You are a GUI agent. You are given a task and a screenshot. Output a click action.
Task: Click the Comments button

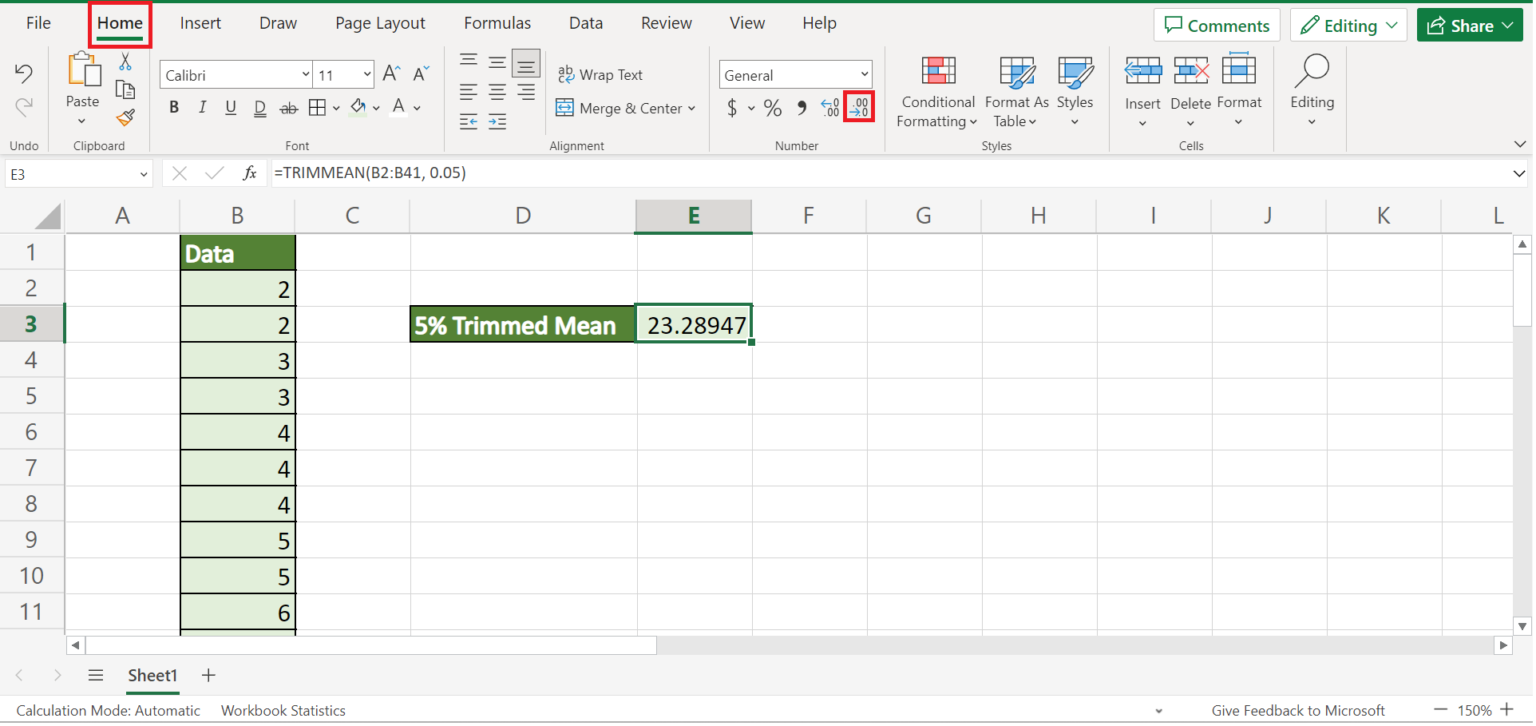point(1216,24)
